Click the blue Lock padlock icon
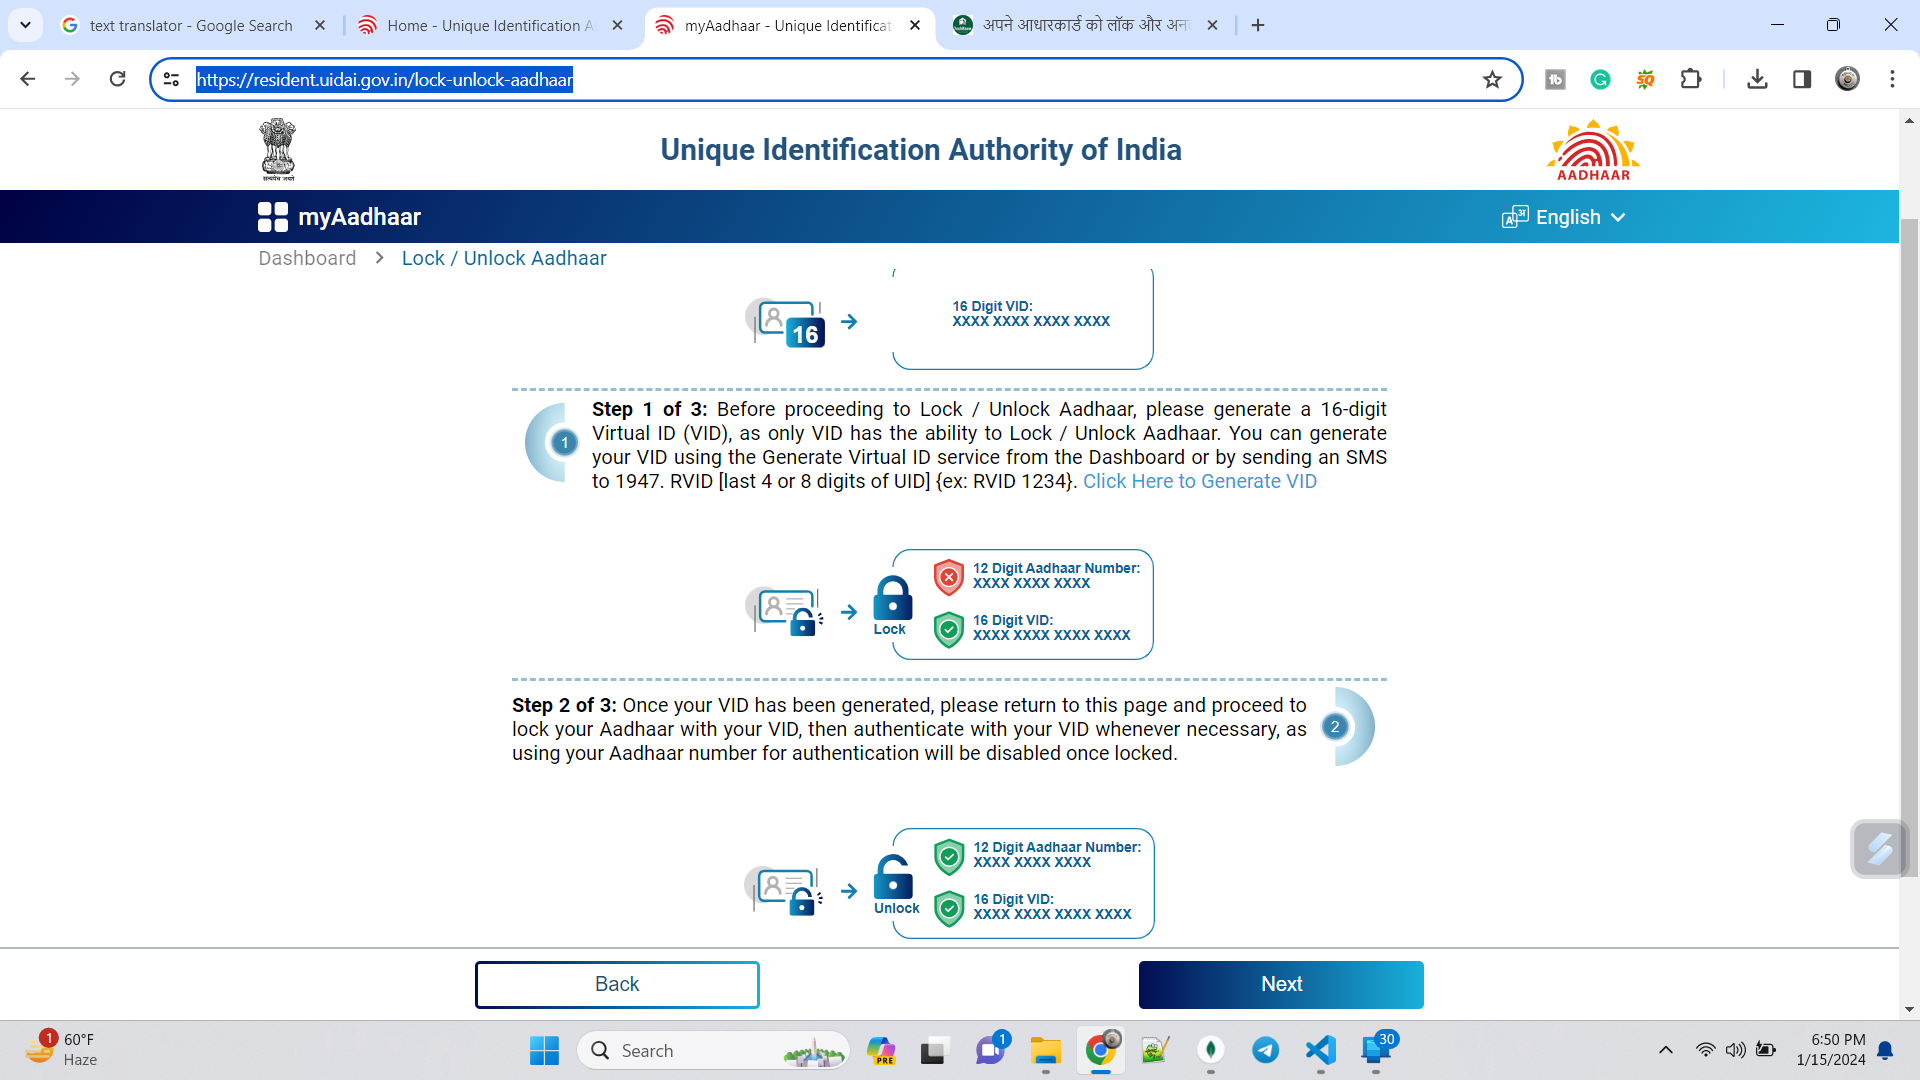The width and height of the screenshot is (1920, 1080). 892,598
